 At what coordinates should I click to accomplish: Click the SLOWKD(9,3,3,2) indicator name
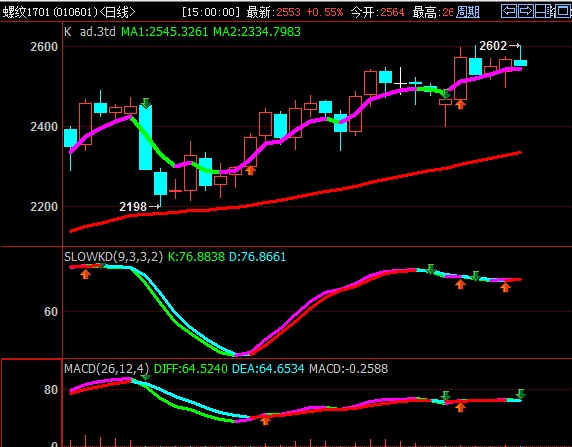tap(113, 257)
